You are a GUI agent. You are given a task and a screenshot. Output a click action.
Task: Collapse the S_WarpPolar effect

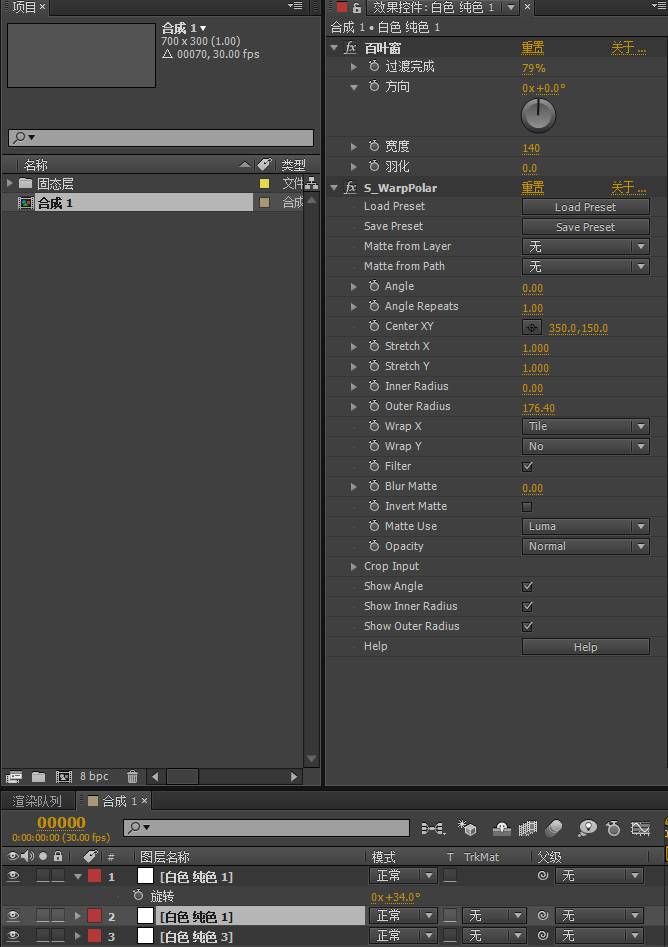point(334,188)
